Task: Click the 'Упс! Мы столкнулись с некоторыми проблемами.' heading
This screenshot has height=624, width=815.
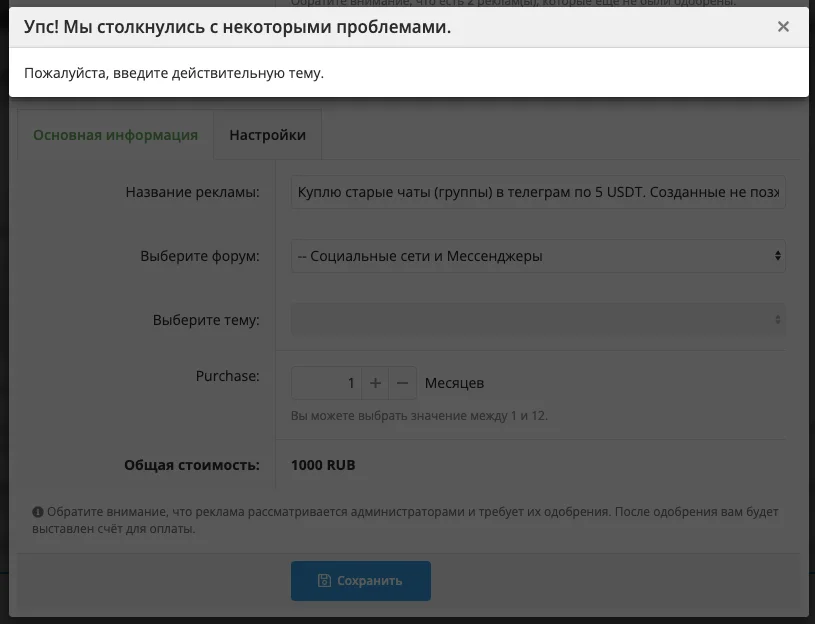Action: click(237, 26)
